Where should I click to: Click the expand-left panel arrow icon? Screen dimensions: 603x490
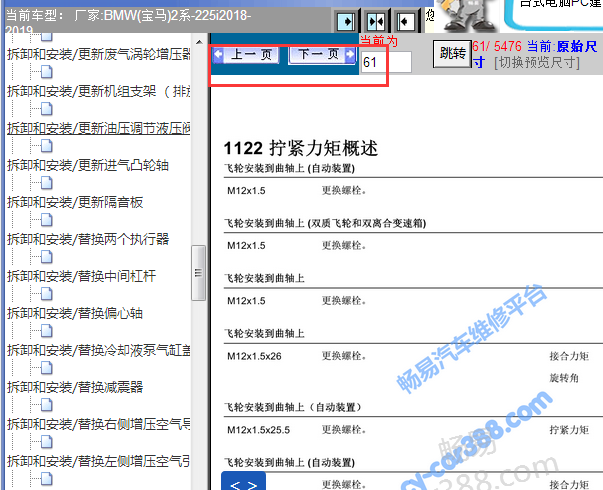pyautogui.click(x=405, y=22)
